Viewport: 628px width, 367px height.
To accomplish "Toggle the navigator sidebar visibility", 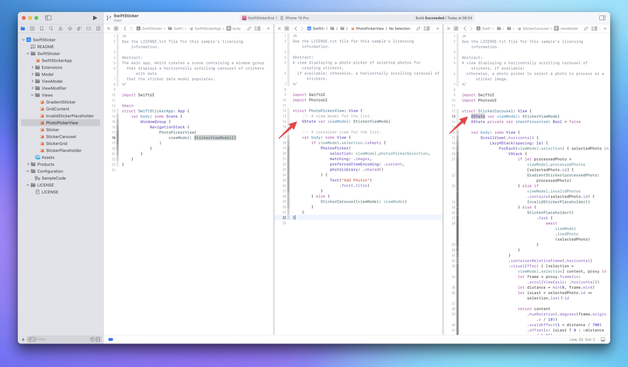I will click(48, 18).
